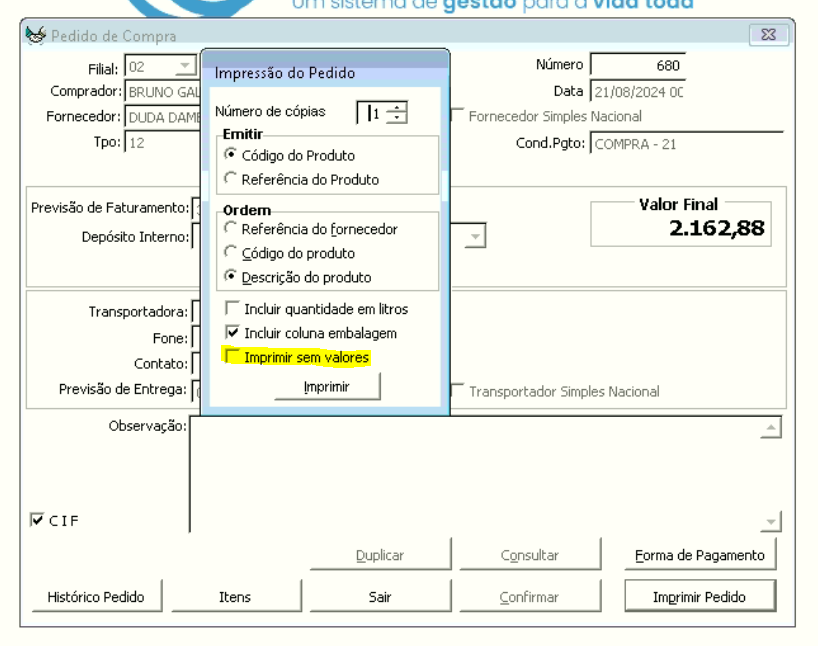818x646 pixels.
Task: Click the Número de cópias spinner arrows
Action: 397,113
